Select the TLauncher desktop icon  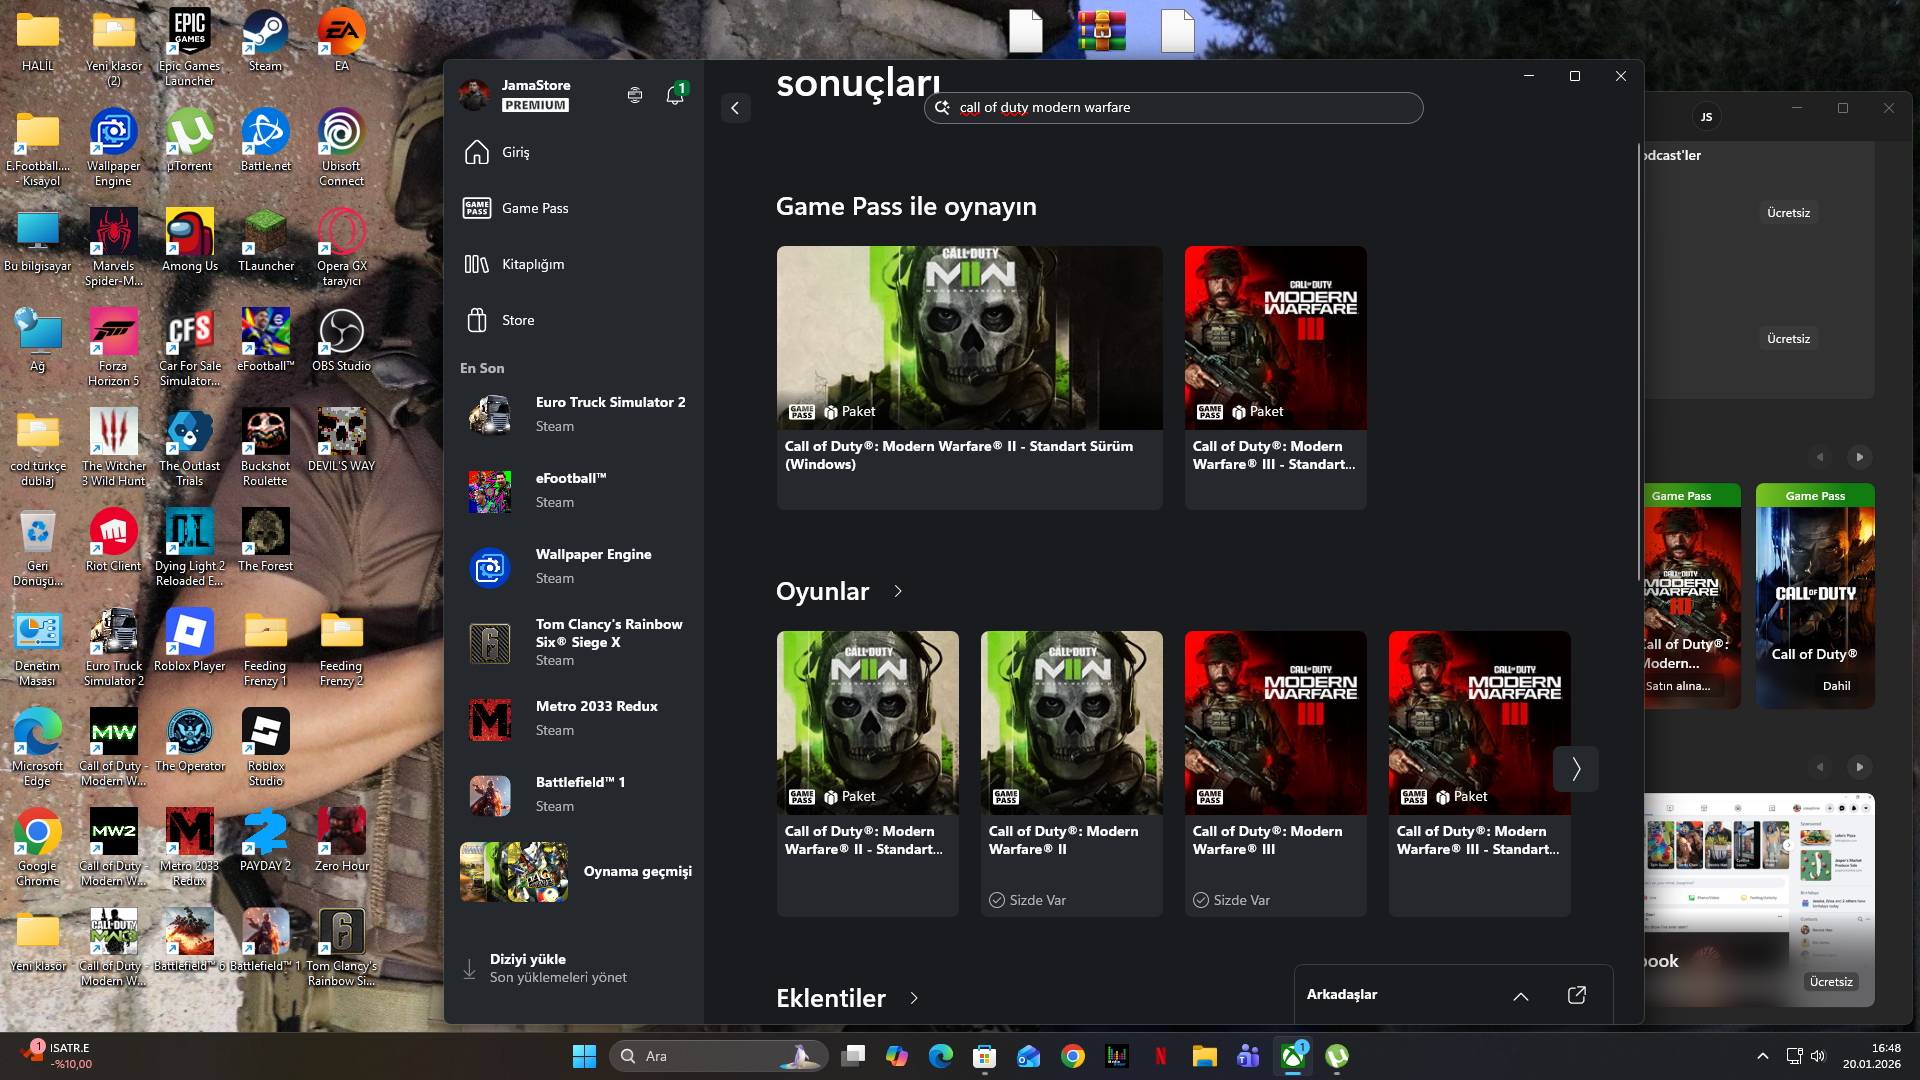pos(265,240)
